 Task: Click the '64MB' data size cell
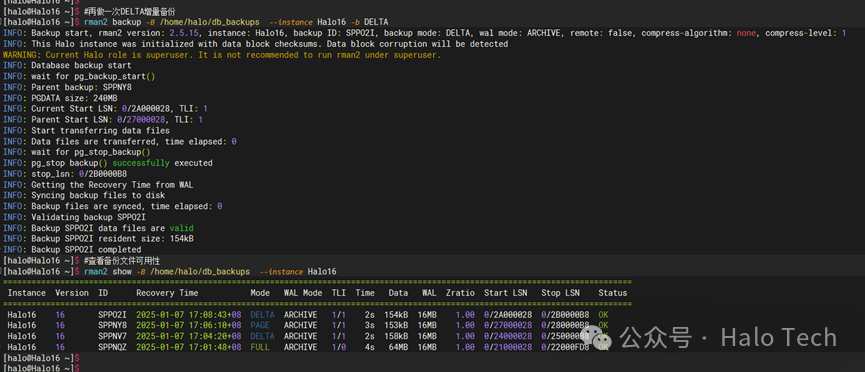(399, 347)
